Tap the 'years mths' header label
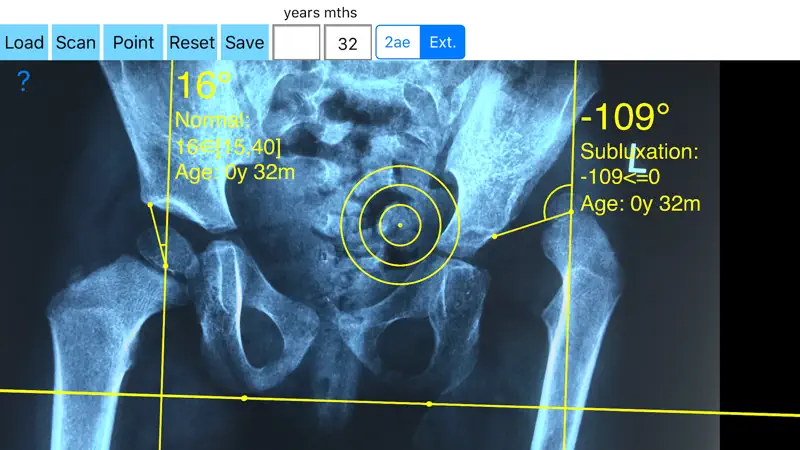The image size is (800, 450). pos(320,13)
